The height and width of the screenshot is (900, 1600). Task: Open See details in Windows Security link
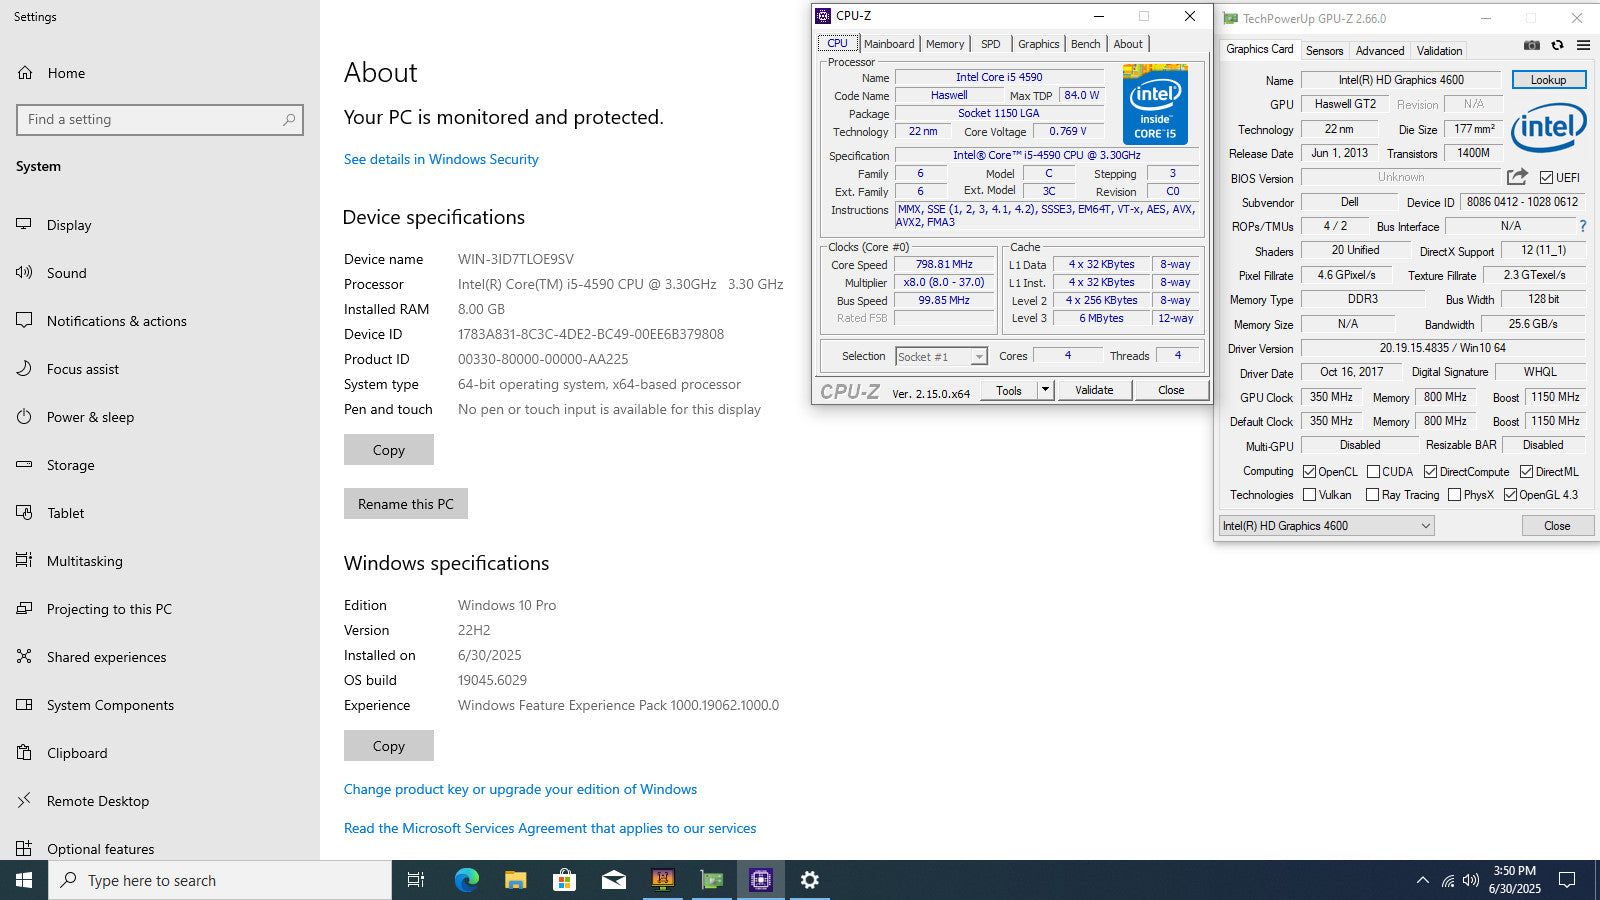coord(441,159)
